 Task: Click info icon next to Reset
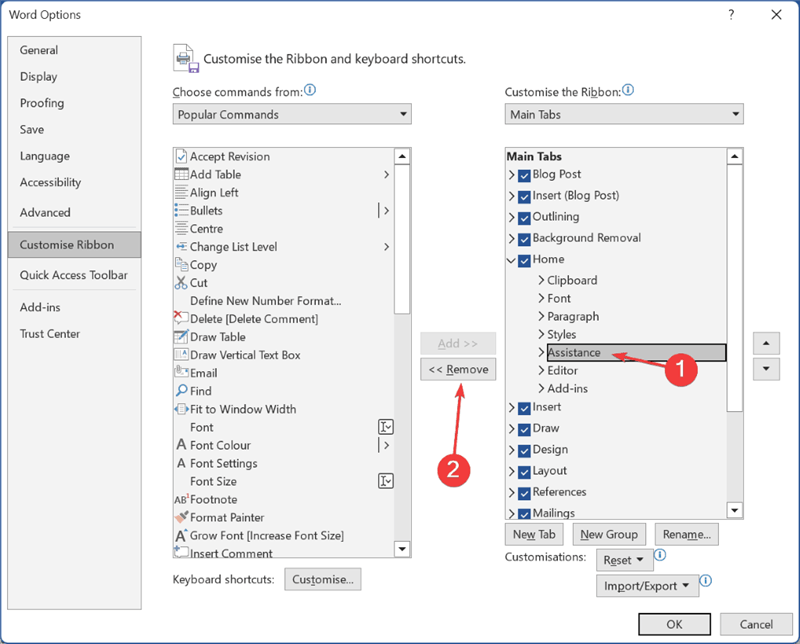point(660,555)
